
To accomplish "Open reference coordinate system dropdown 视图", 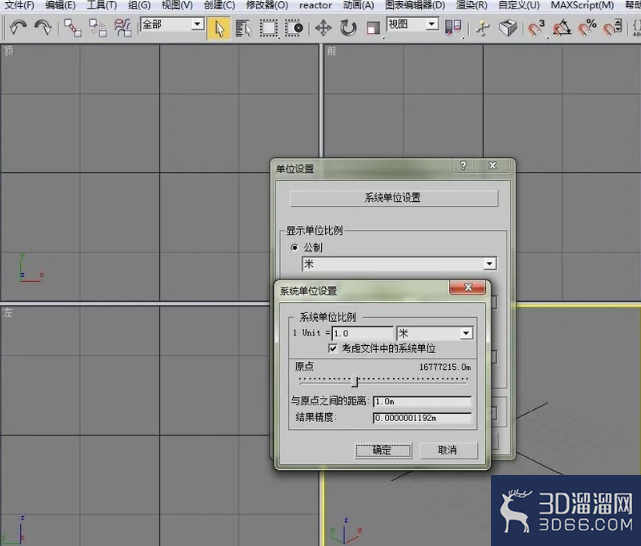I will [x=412, y=25].
